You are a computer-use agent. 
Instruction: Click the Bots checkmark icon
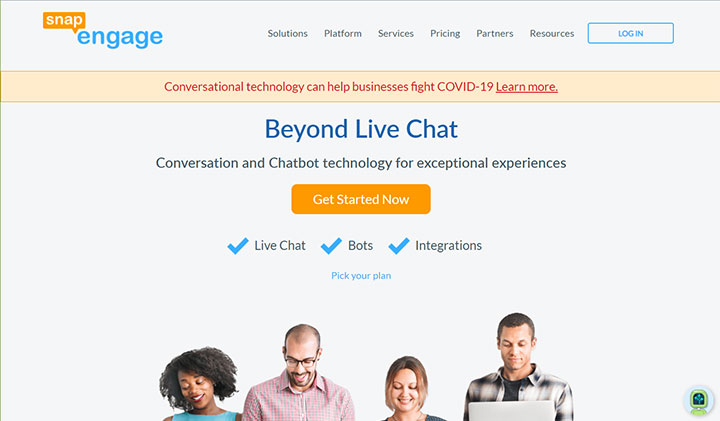(331, 246)
